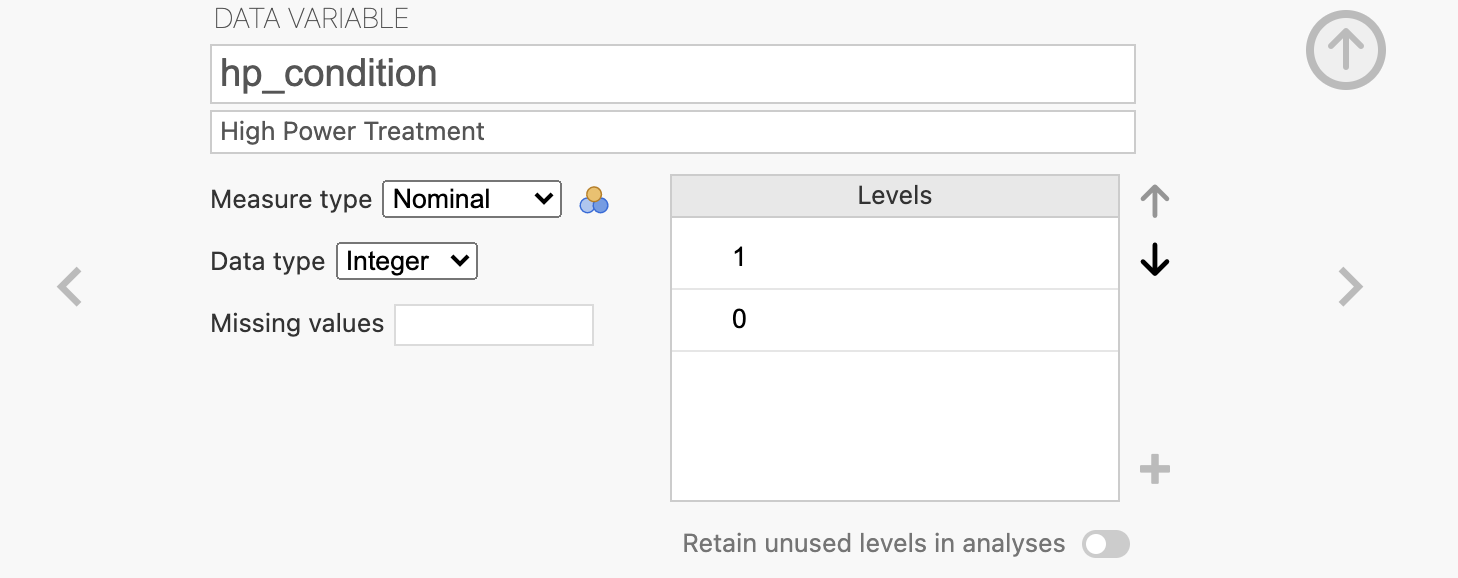Image resolution: width=1458 pixels, height=578 pixels.
Task: Open the Data type Integer dropdown
Action: (407, 261)
